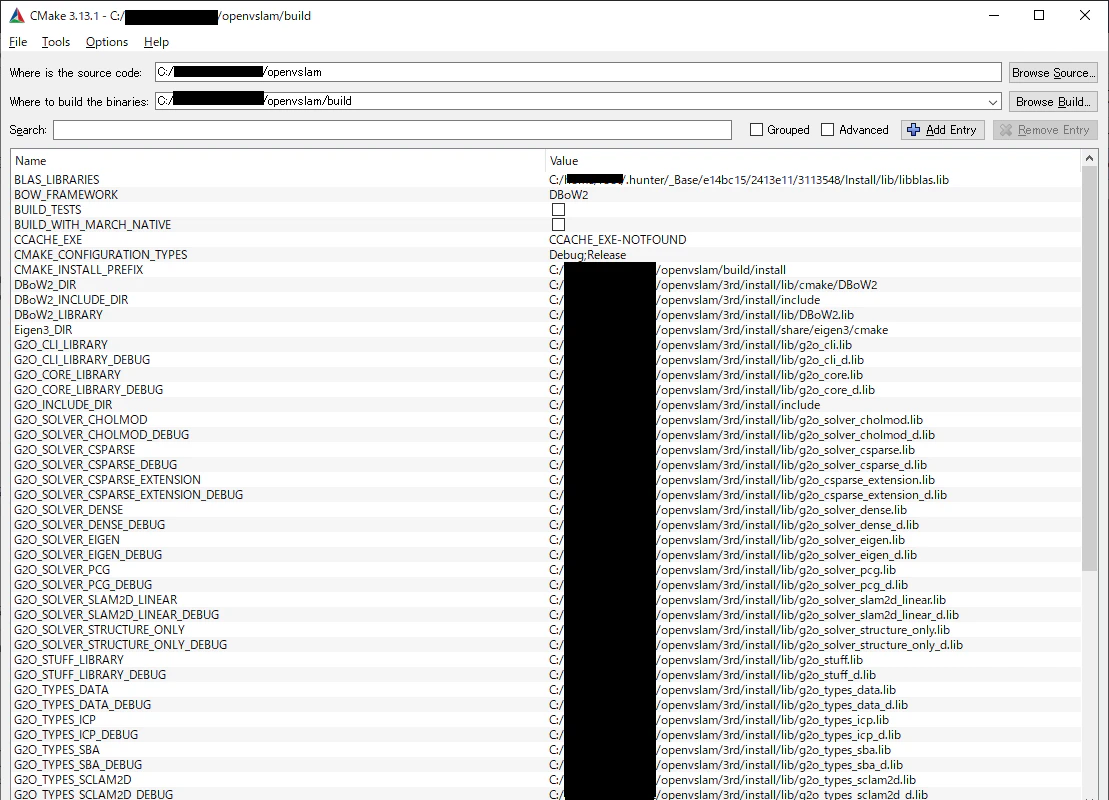1109x800 pixels.
Task: Click the CMake logo icon in title bar
Action: click(17, 16)
